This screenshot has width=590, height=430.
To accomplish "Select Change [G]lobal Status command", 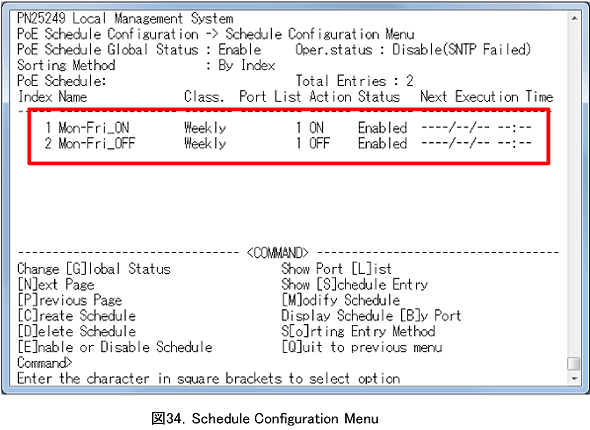I will coord(94,269).
